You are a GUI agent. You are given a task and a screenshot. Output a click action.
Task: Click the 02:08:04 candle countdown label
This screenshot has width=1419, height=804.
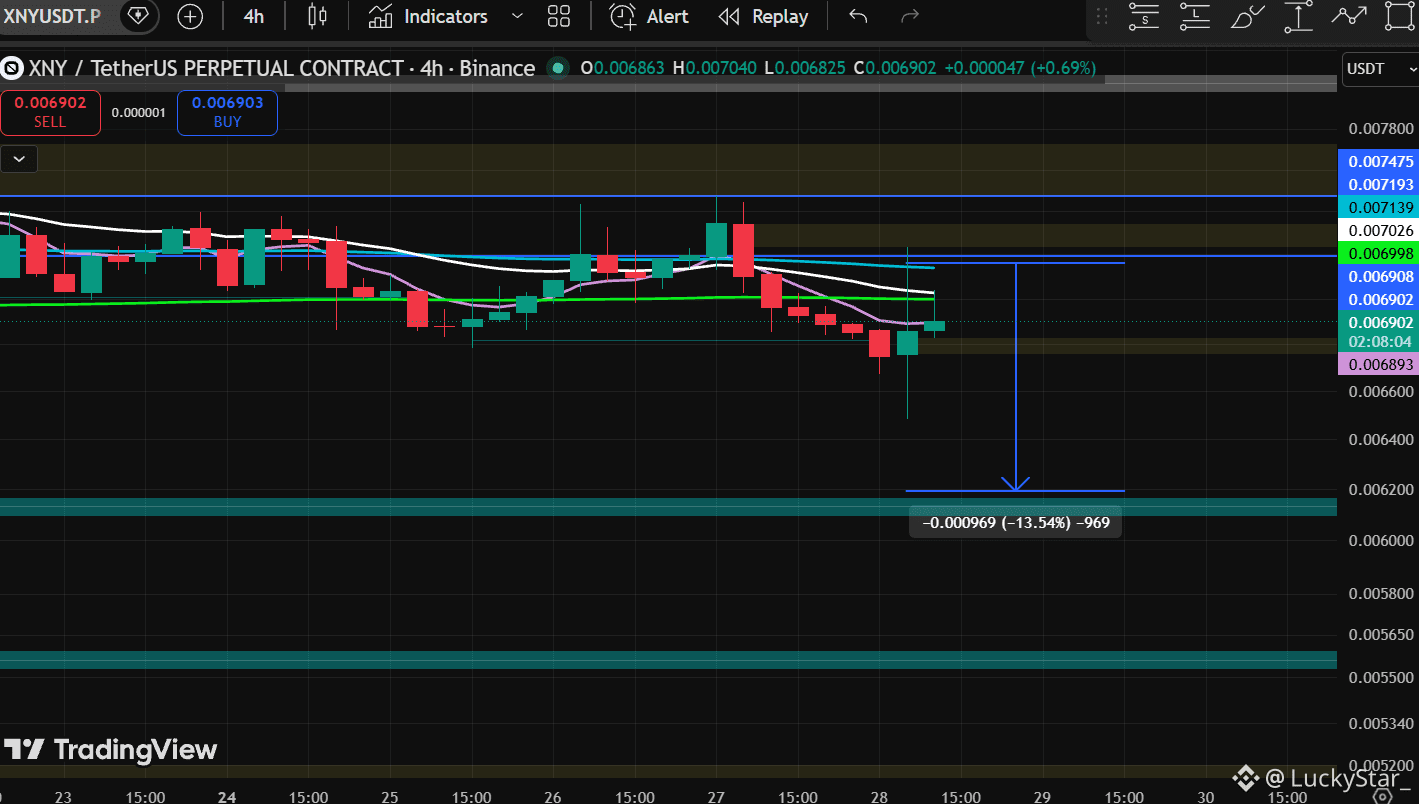click(1378, 341)
